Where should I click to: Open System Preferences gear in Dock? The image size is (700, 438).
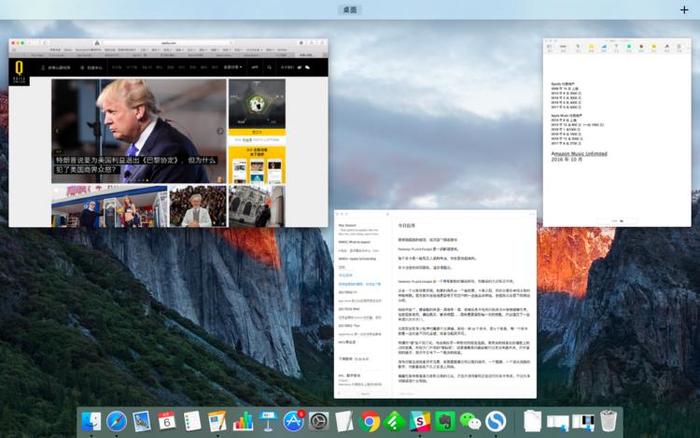tap(319, 421)
